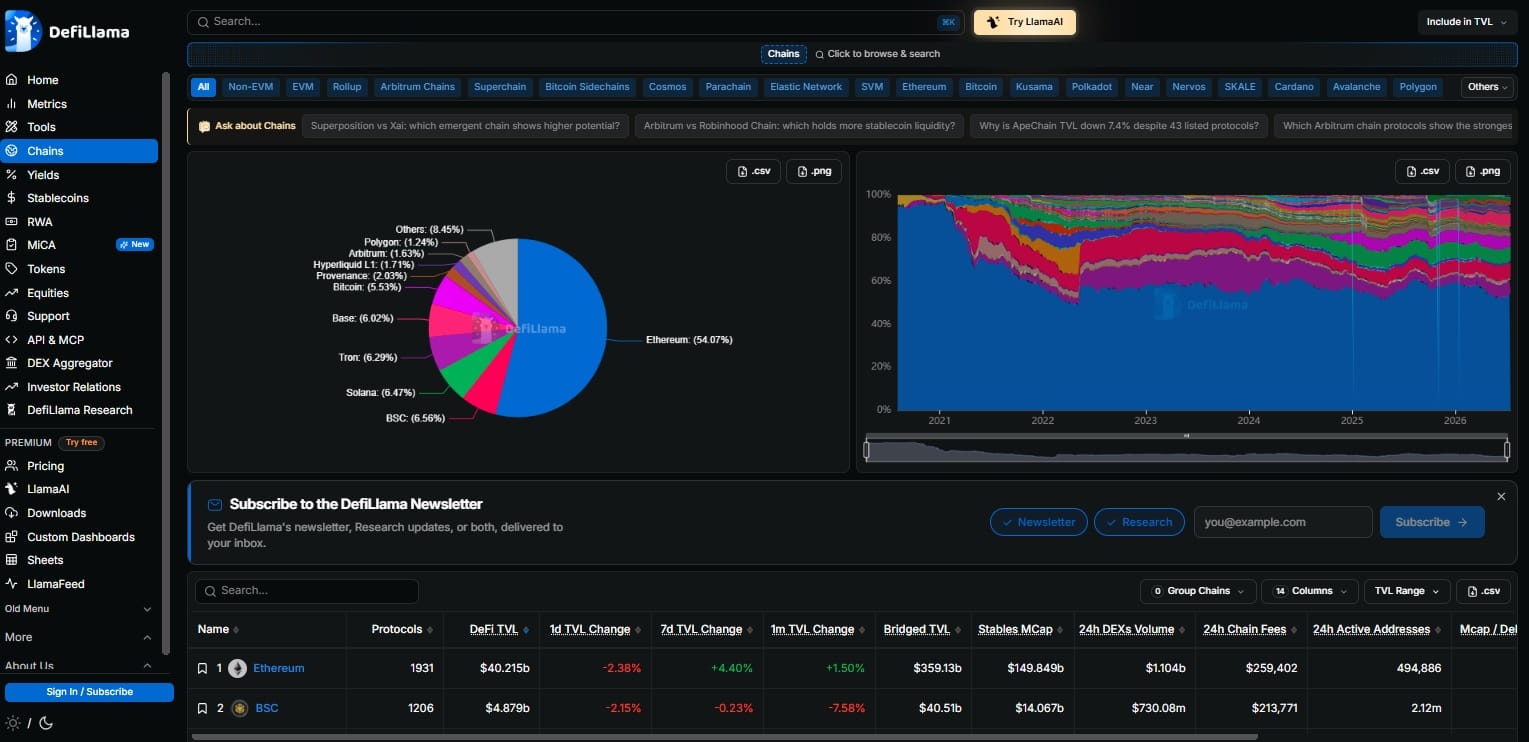Bookmark the Ethereum chain row

[203, 668]
